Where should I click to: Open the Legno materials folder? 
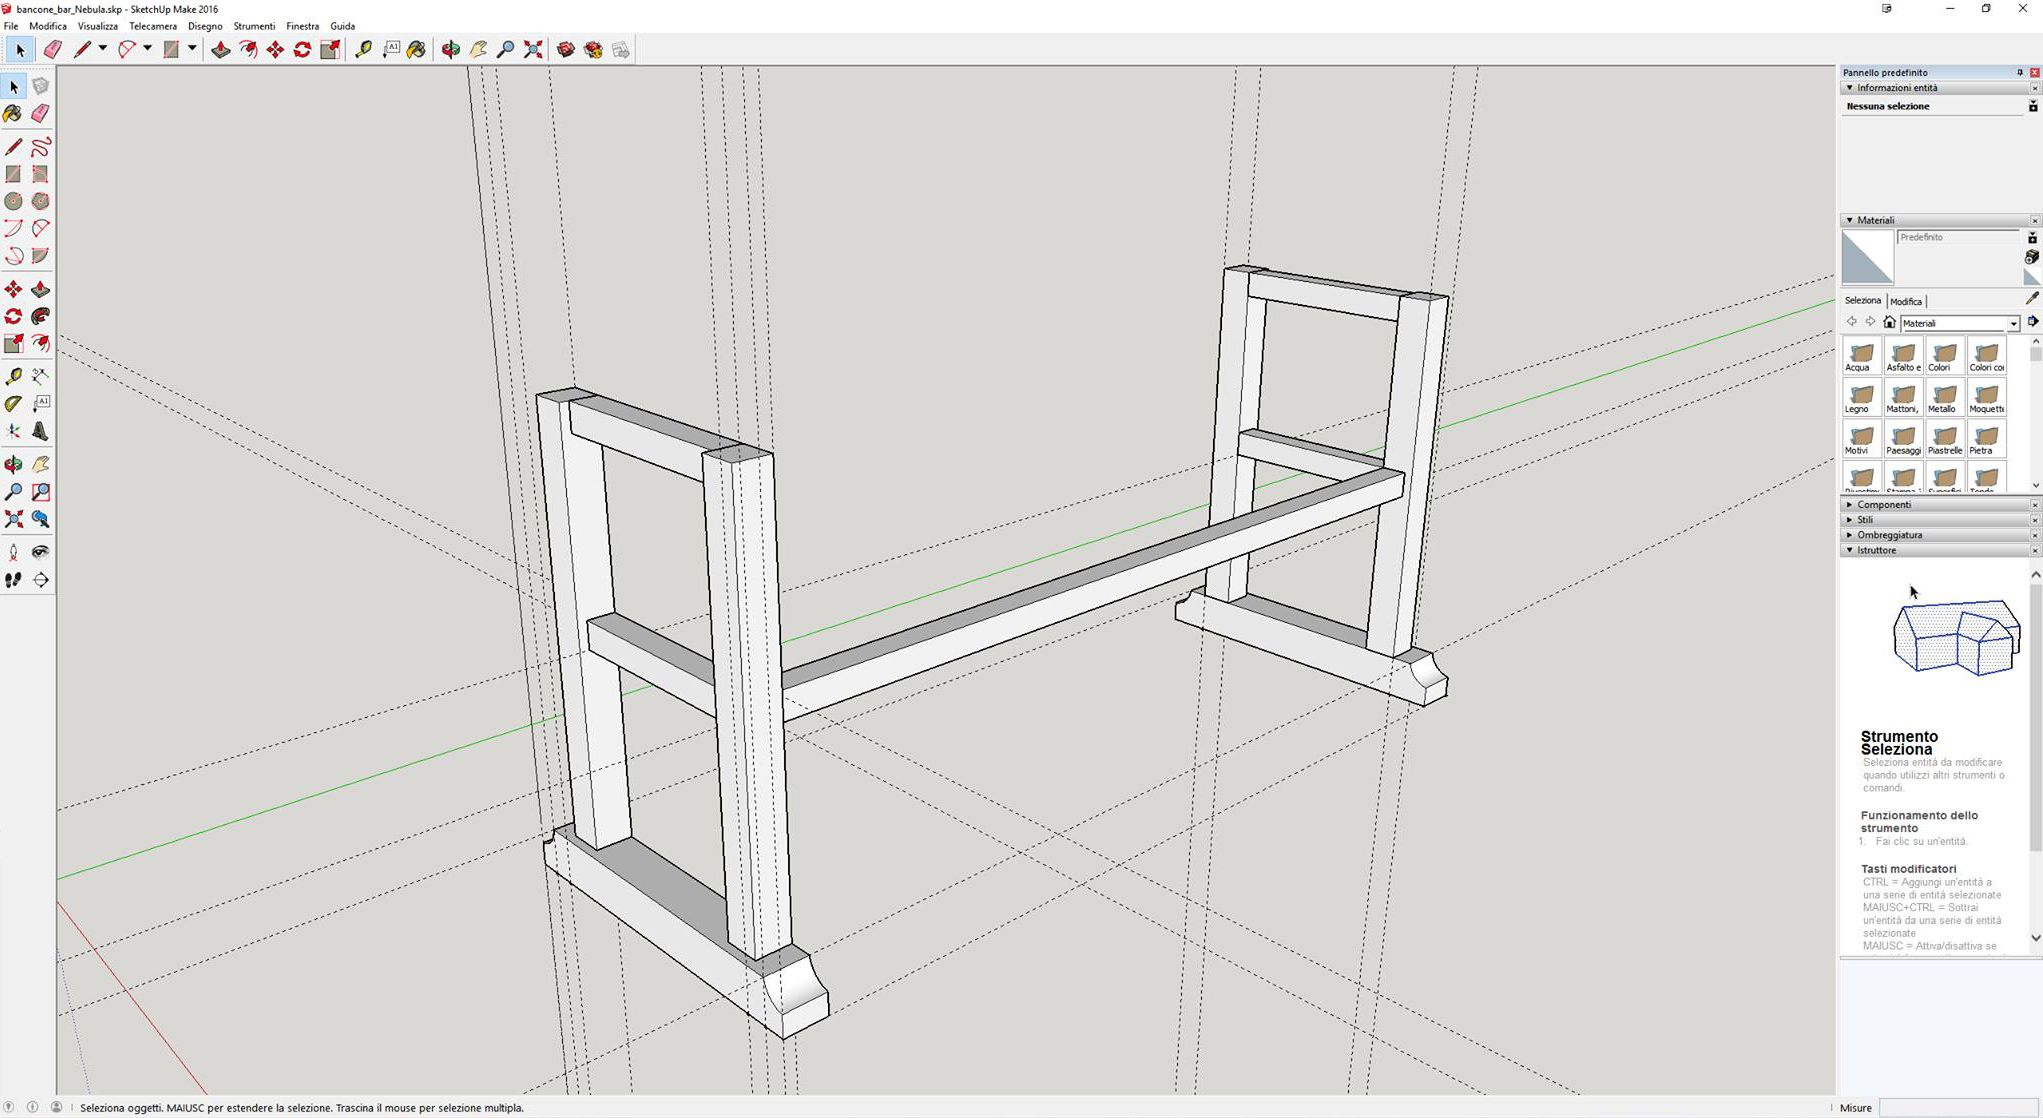coord(1861,398)
